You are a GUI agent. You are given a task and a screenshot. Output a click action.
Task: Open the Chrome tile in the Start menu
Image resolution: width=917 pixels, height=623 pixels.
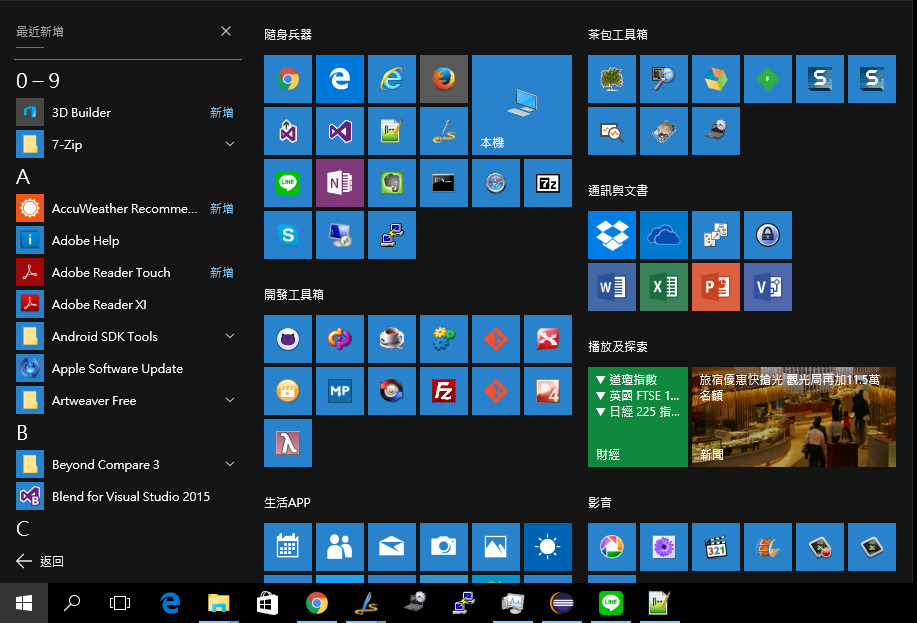[288, 79]
